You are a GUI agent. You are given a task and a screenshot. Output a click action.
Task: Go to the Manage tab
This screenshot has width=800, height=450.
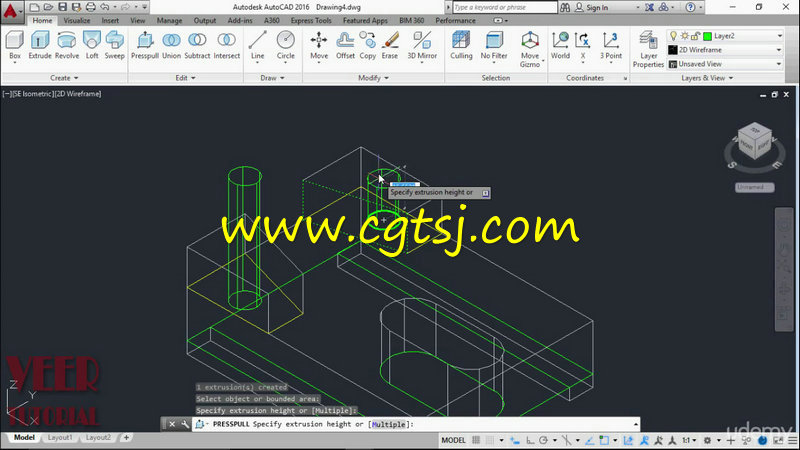point(169,20)
